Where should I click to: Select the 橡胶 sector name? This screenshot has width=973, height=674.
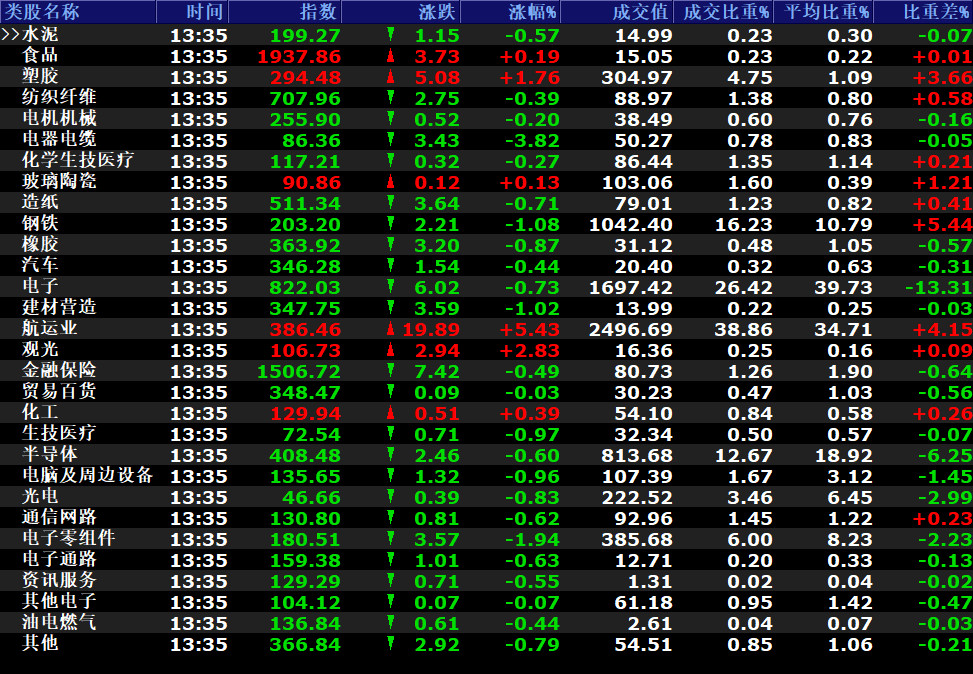click(x=40, y=244)
